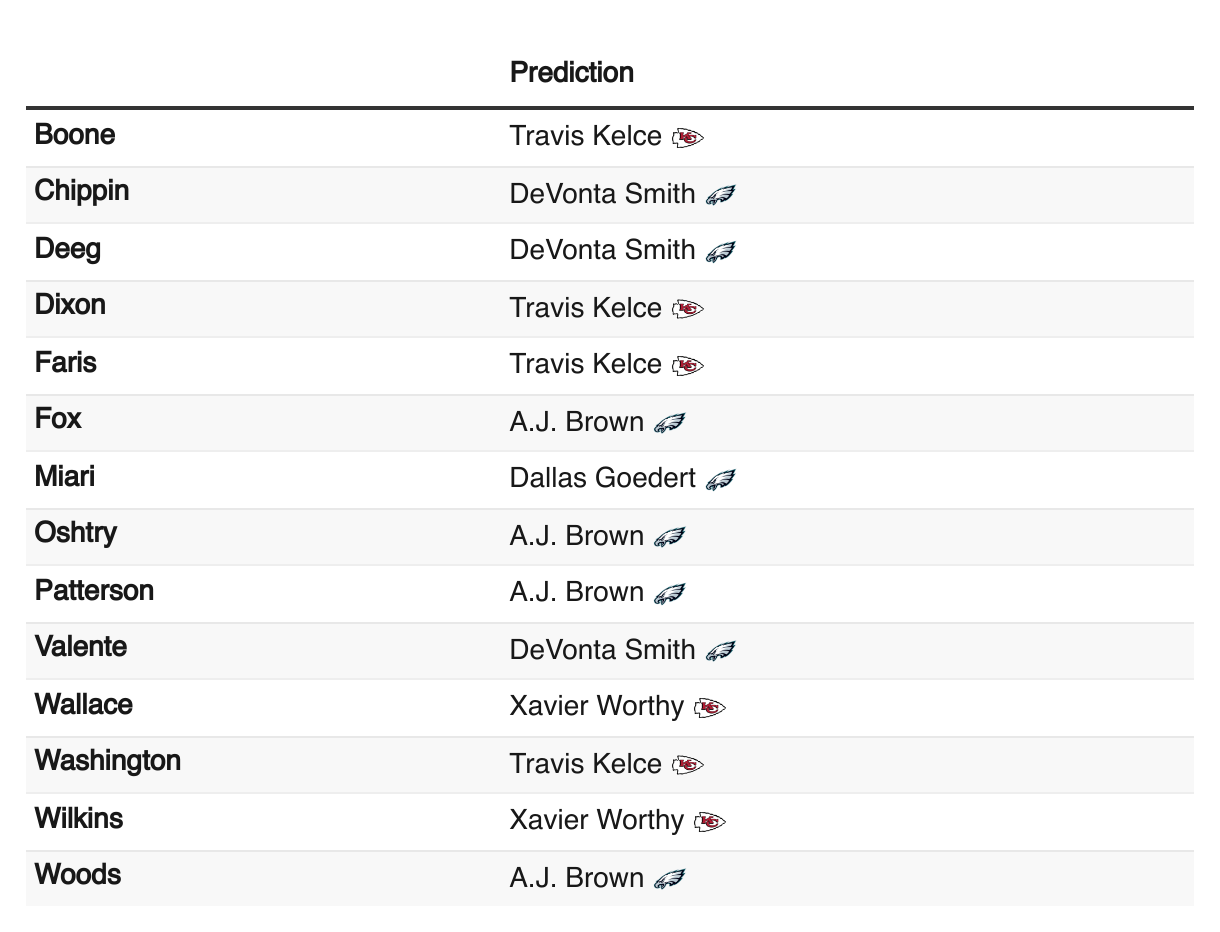Click the Eagles logo in Deeg's row
The width and height of the screenshot is (1220, 932).
(x=720, y=251)
